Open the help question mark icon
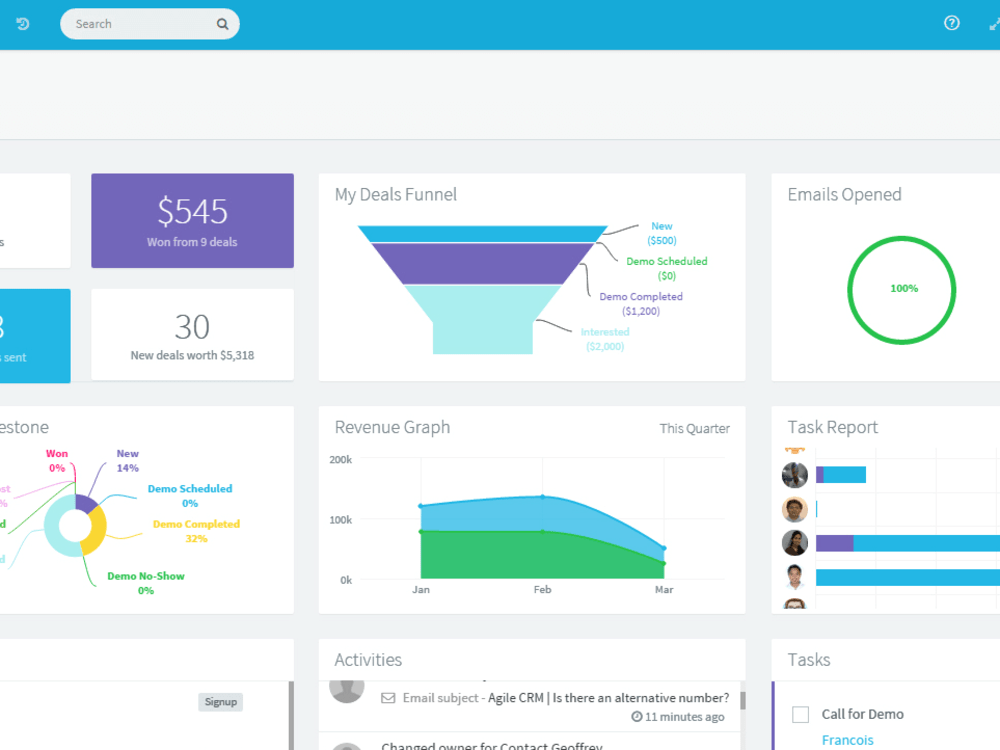 952,23
